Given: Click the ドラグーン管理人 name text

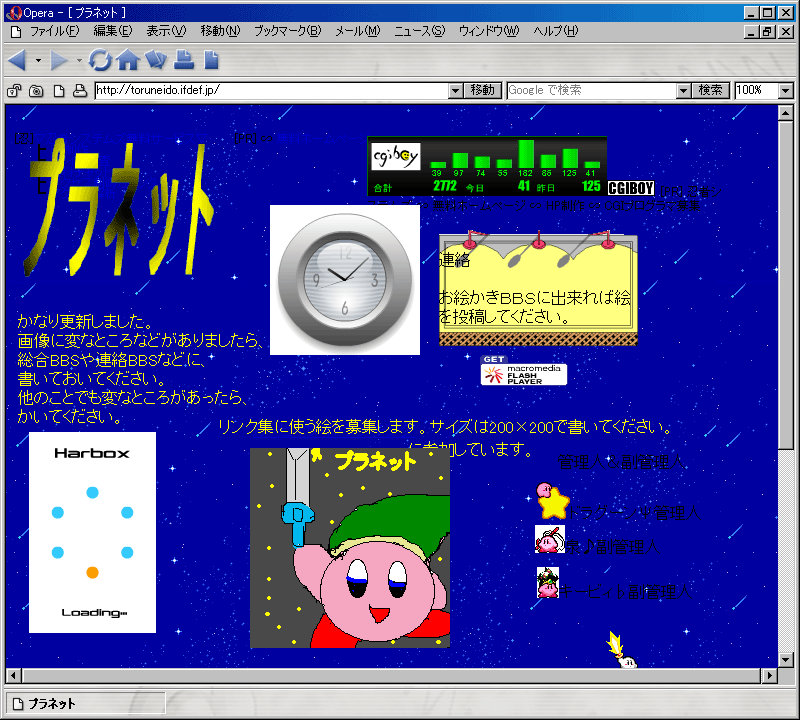Looking at the screenshot, I should coord(634,512).
